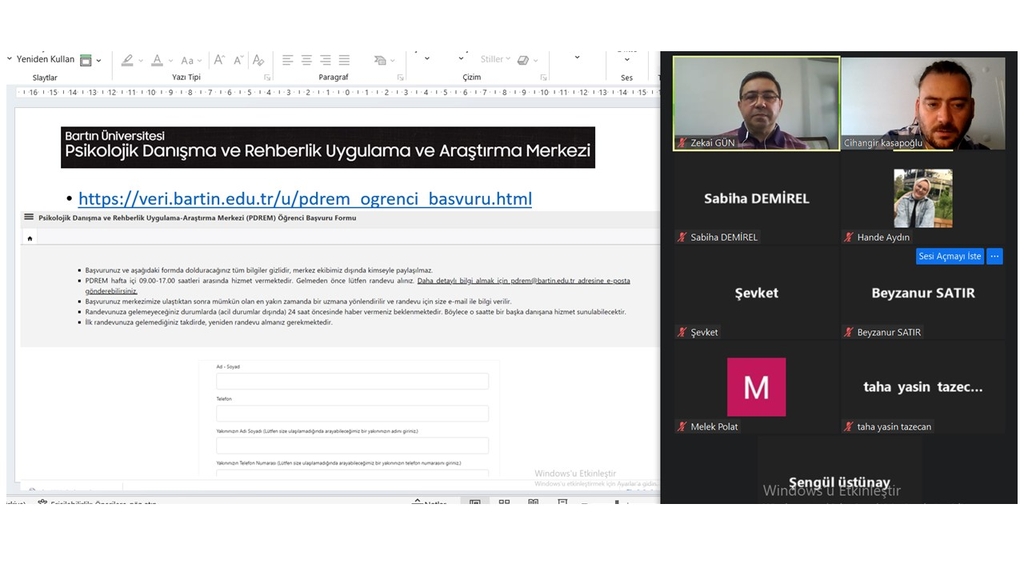This screenshot has height=576, width=1024.
Task: Click the home icon below the form title
Action: 30,238
